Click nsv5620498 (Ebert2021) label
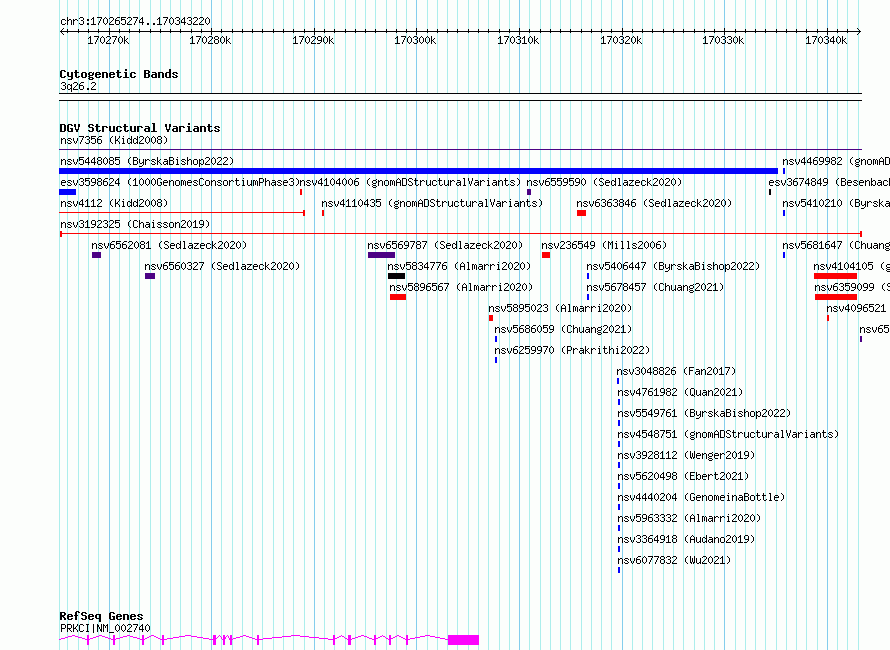Viewport: 890px width, 650px height. click(x=683, y=476)
